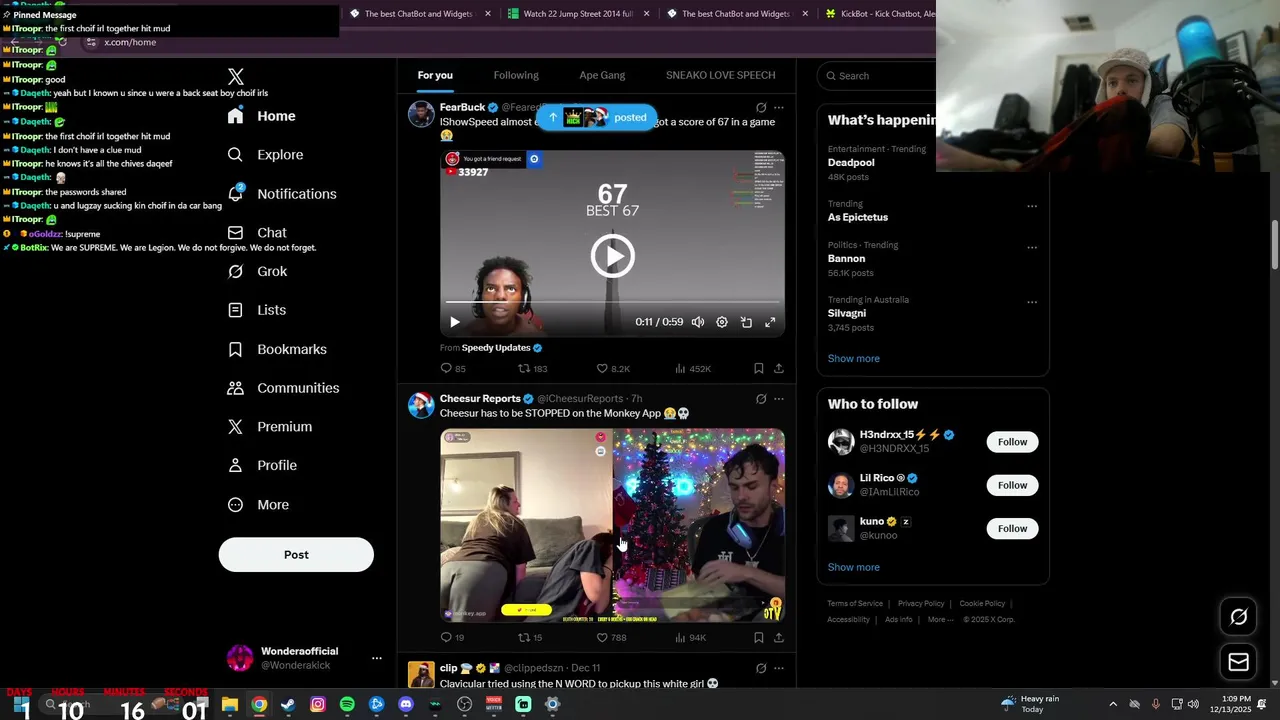
Task: Open more options for Bannon trend
Action: point(1032,248)
